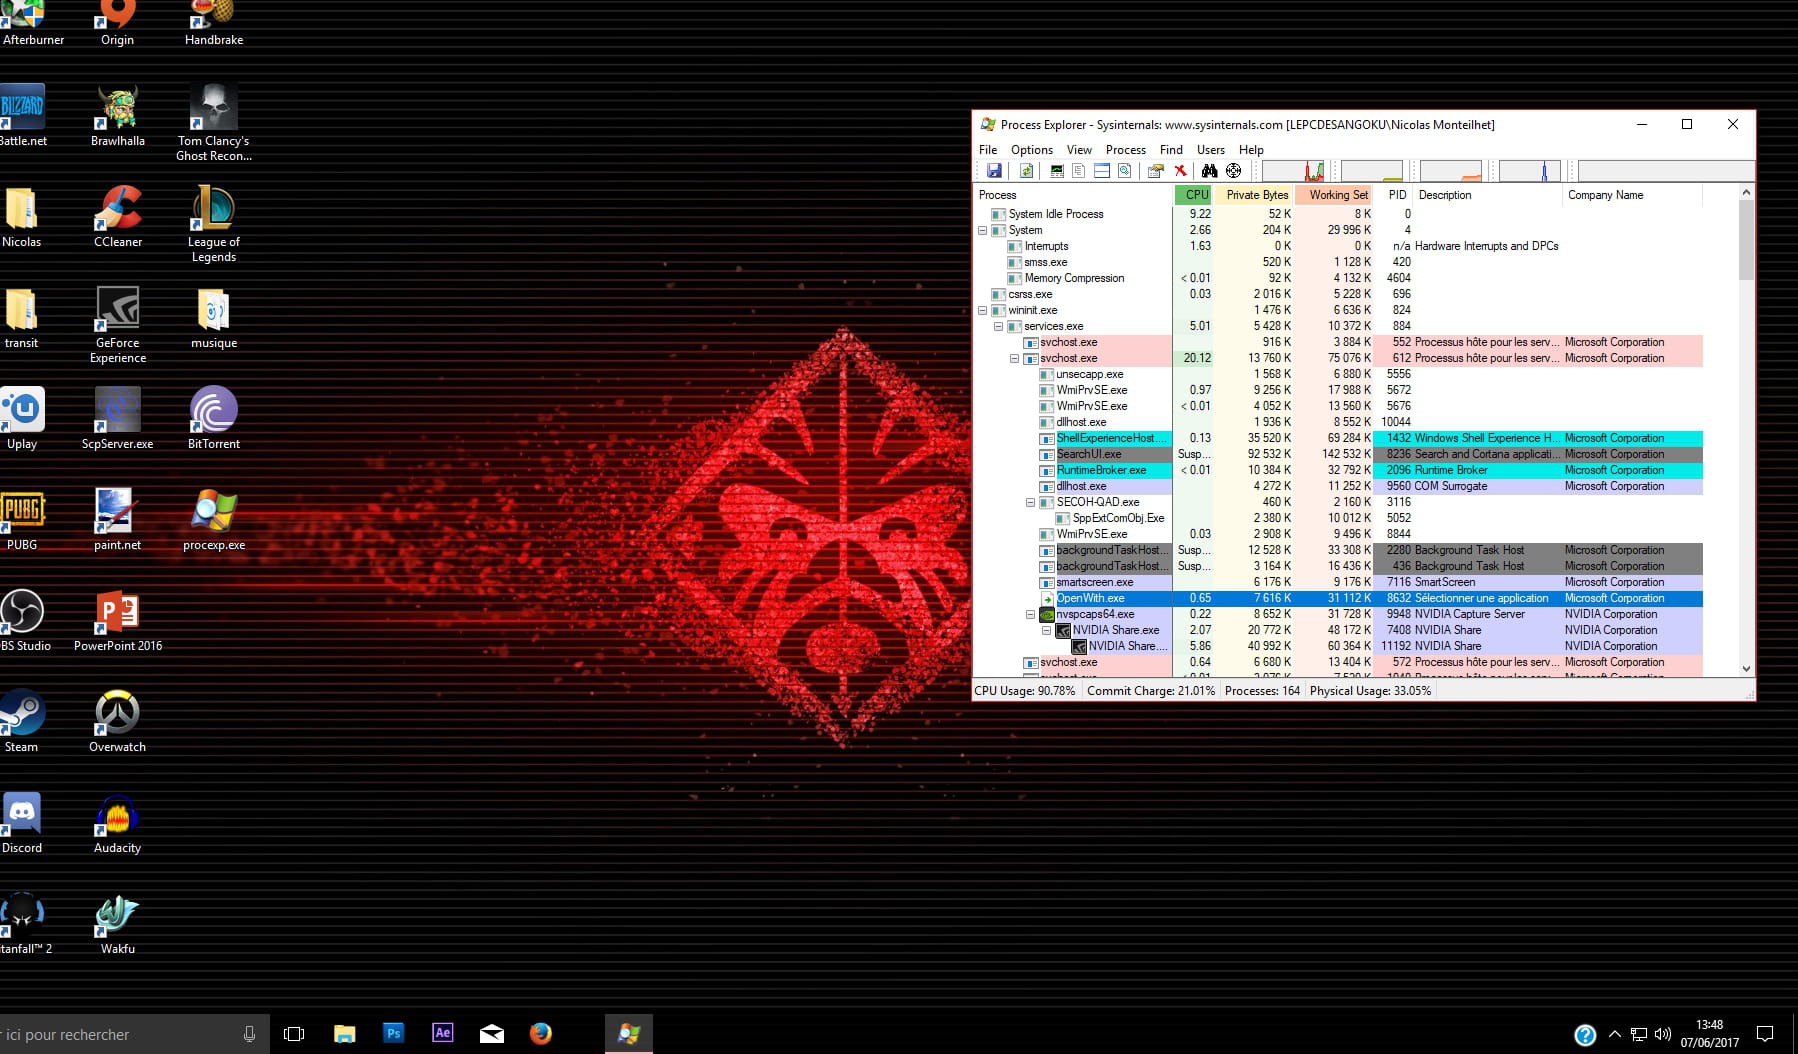Click the crosshair Find Window's Process icon
1798x1054 pixels.
click(x=1233, y=171)
